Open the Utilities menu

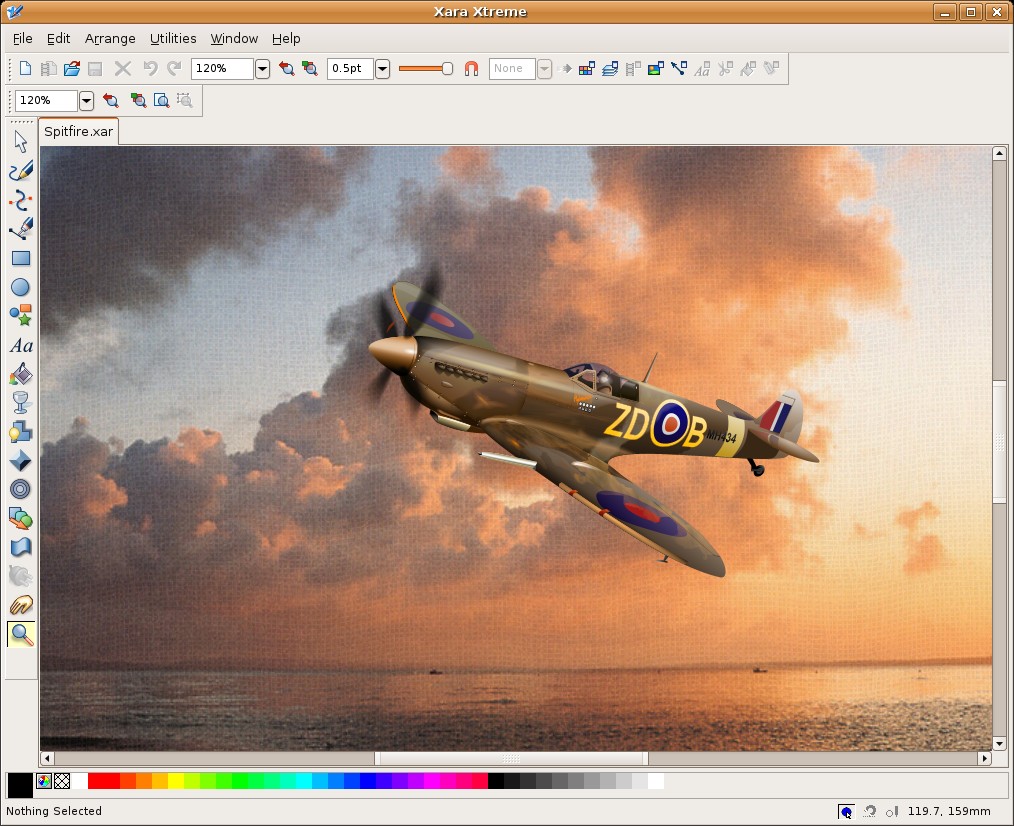click(x=173, y=39)
